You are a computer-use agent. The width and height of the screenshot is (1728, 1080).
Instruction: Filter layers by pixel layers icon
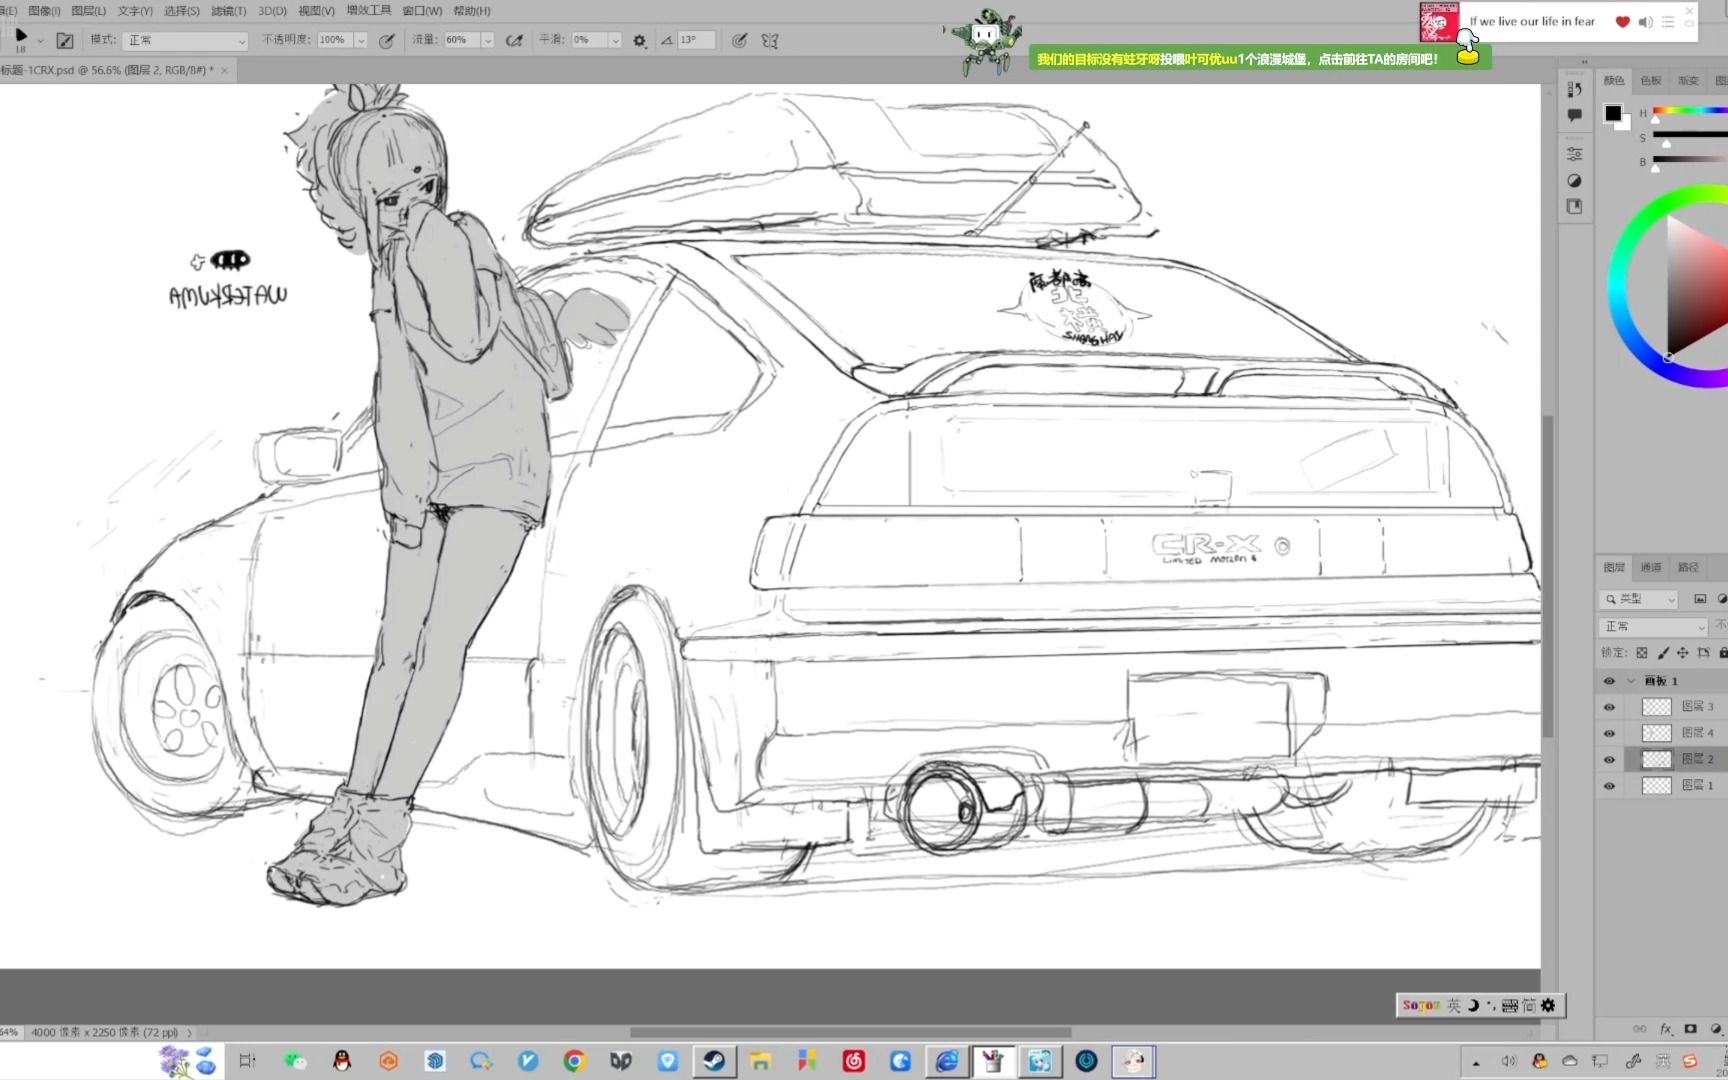pos(1700,599)
